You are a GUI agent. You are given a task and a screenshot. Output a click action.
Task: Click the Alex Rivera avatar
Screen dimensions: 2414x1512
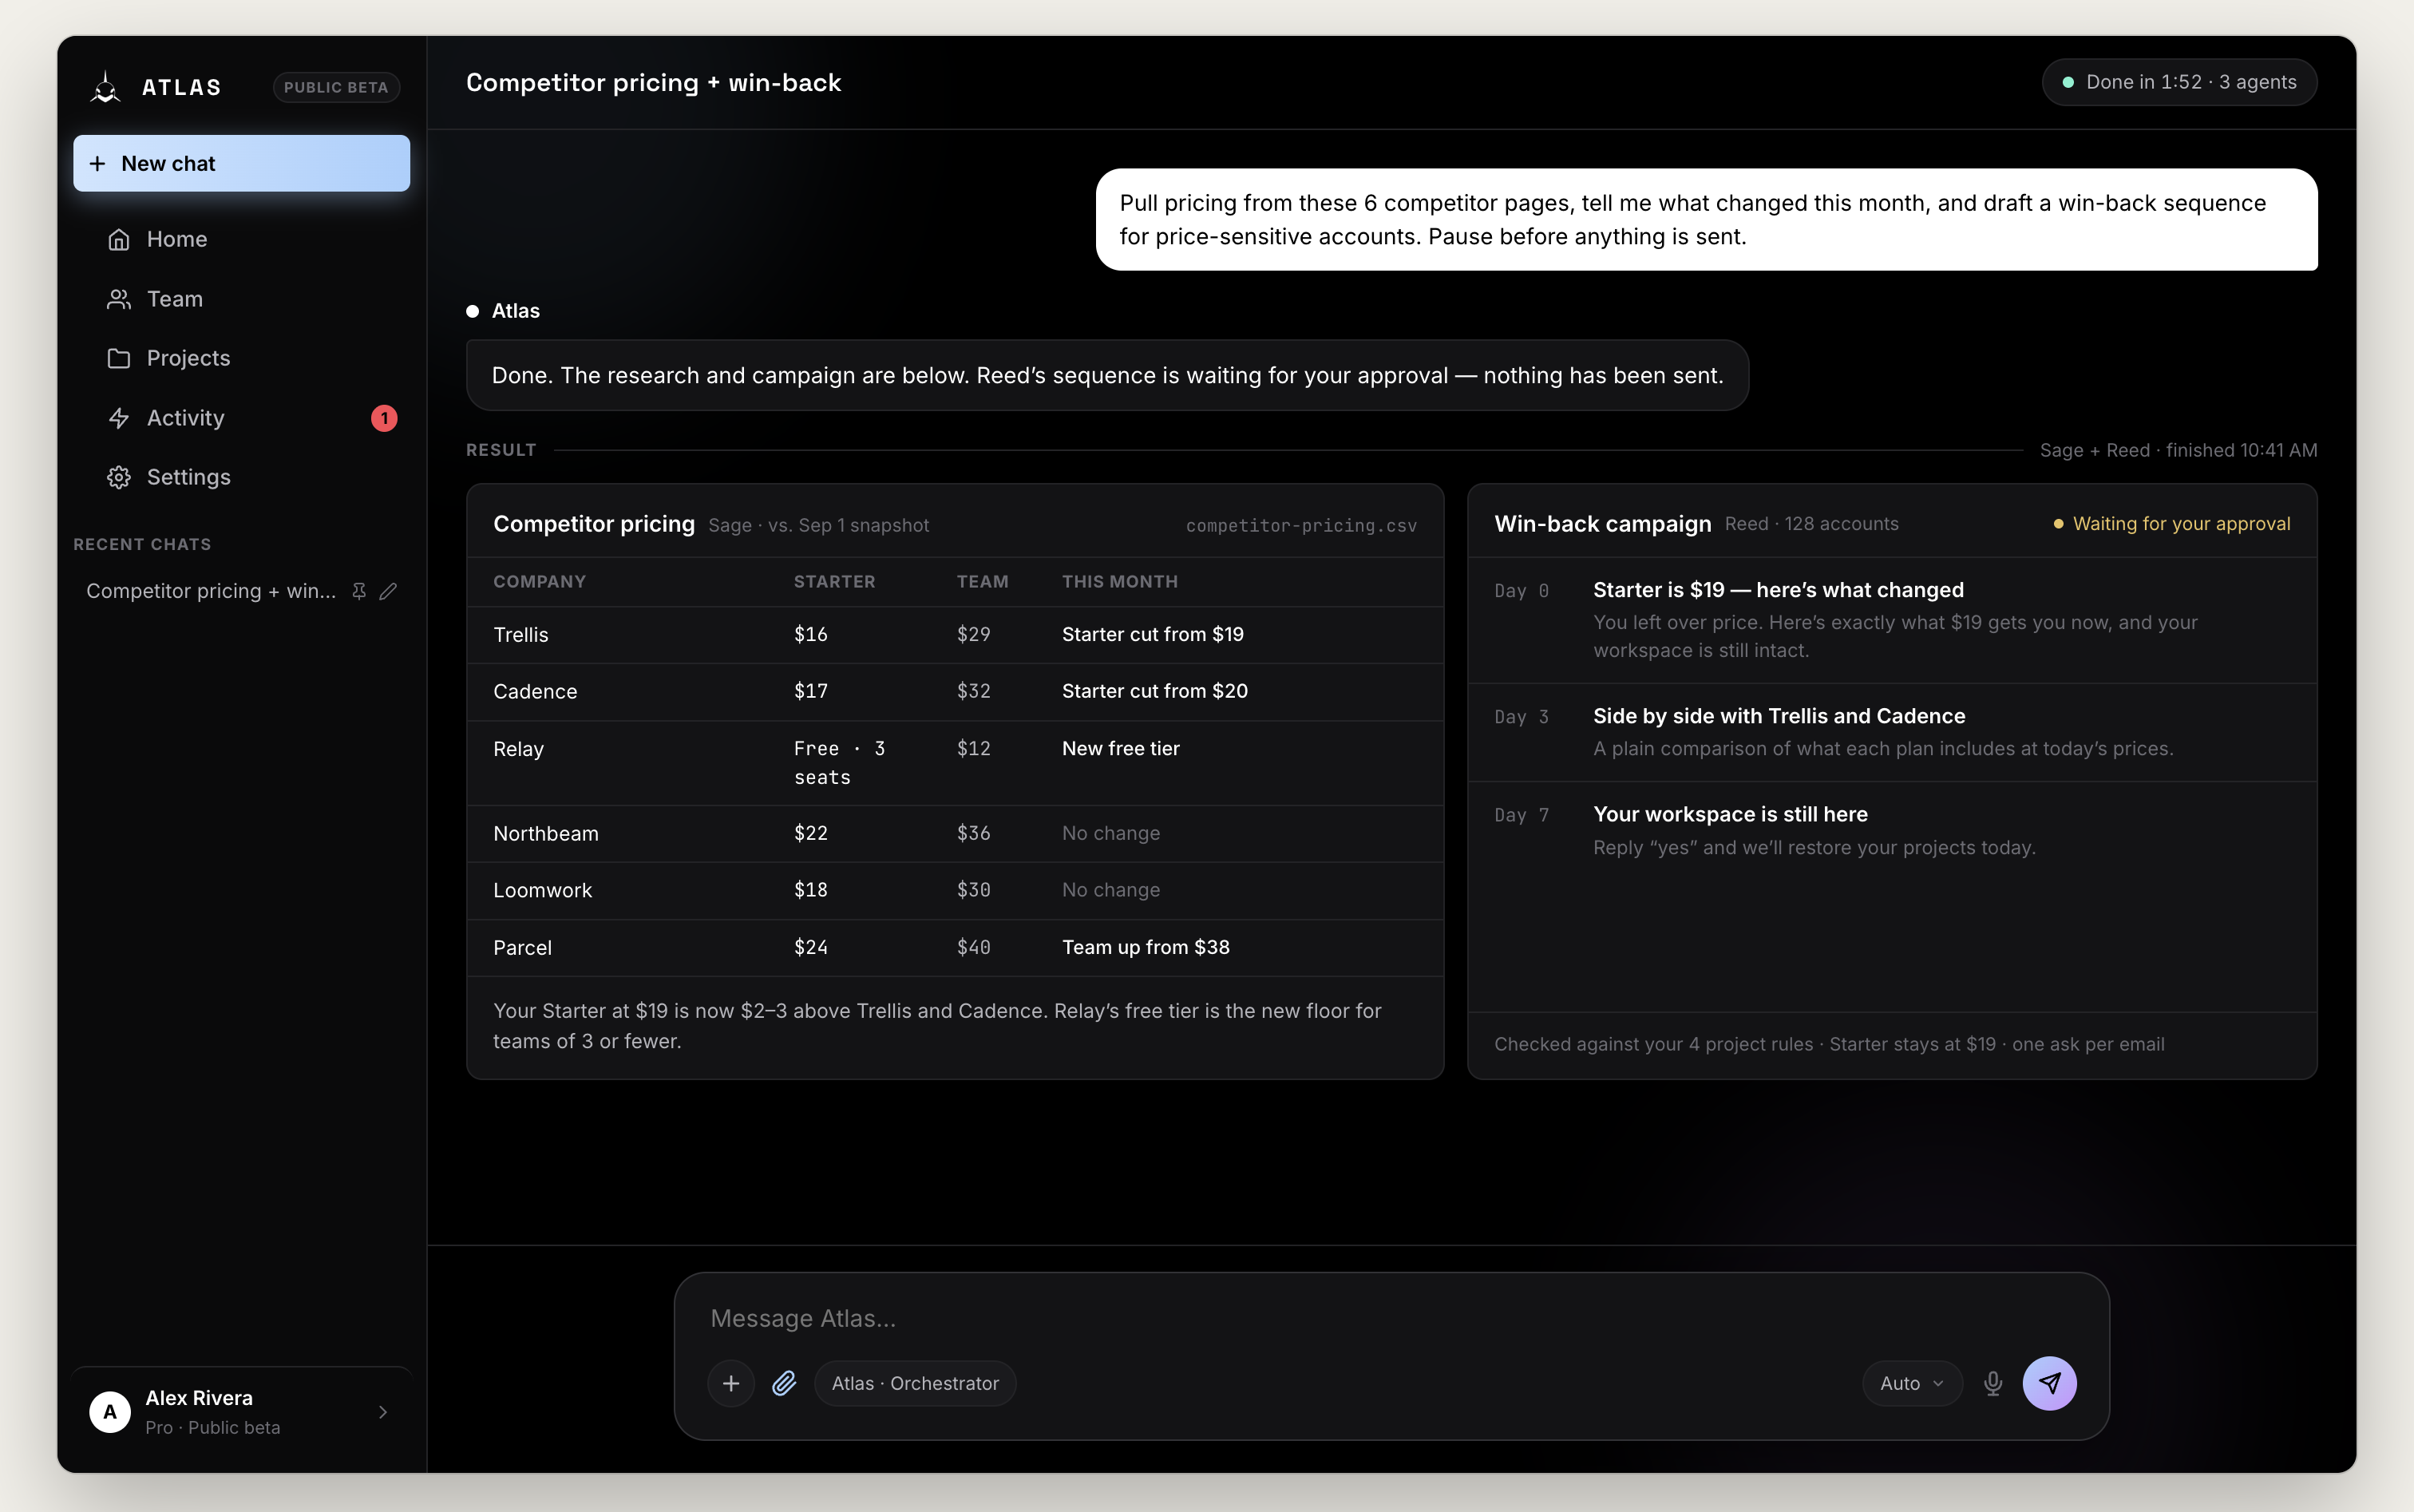(x=110, y=1412)
